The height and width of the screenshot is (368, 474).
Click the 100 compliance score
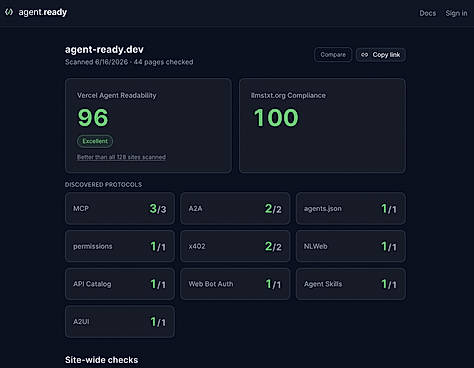point(276,118)
